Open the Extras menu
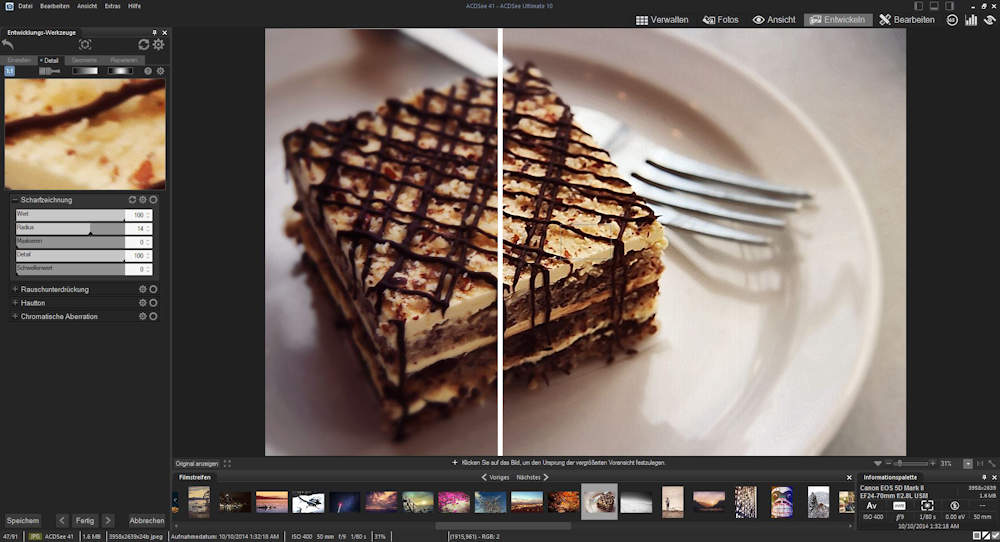Screen dimensions: 1000x542 (112, 6)
